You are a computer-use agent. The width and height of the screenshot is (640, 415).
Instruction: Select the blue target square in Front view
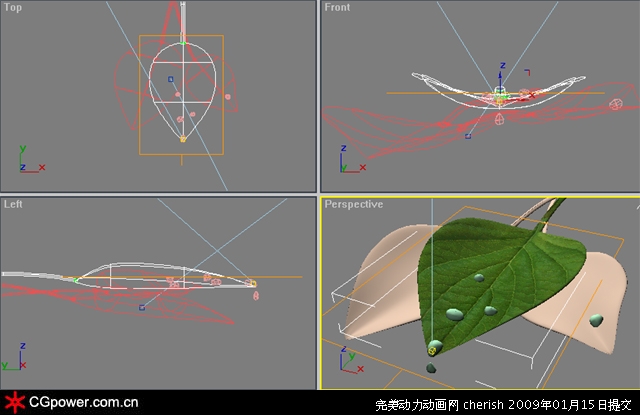point(468,135)
